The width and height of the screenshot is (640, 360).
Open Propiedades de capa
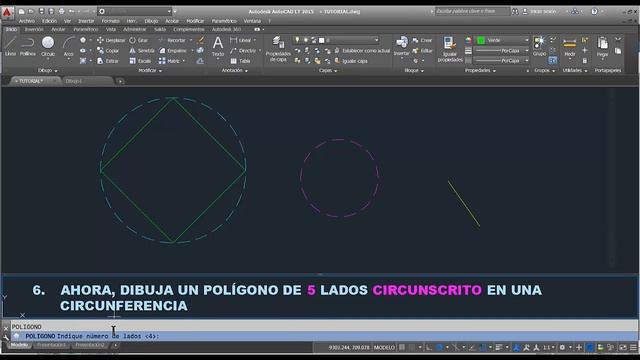(x=278, y=49)
